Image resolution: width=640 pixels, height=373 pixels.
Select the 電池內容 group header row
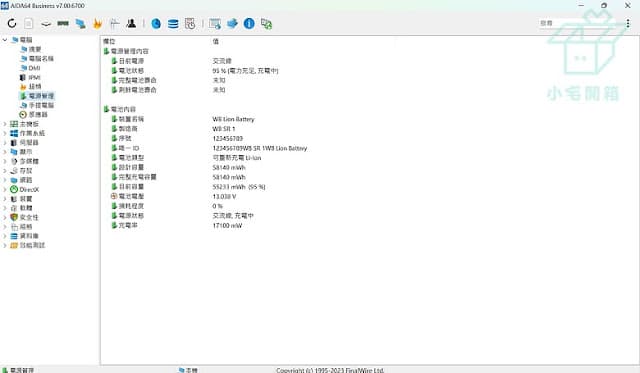tap(120, 109)
